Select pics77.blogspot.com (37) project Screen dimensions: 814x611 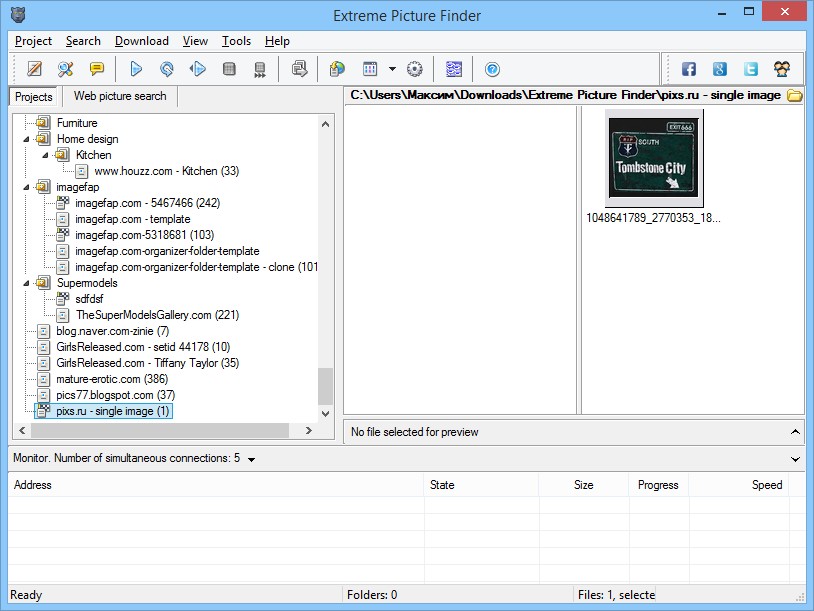point(115,395)
